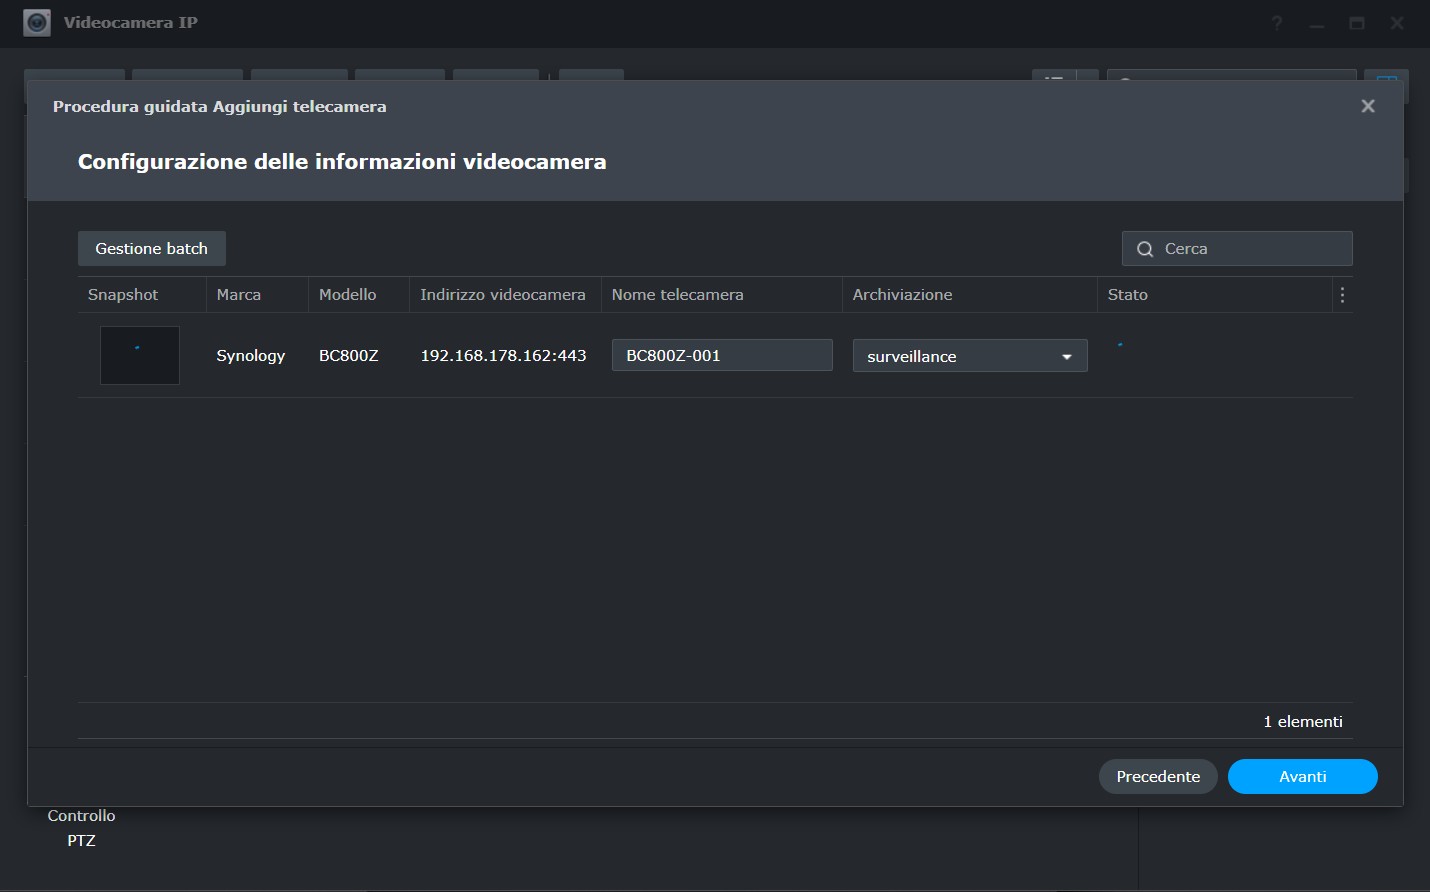The height and width of the screenshot is (892, 1430).
Task: Click the magnifier icon in search box
Action: tap(1145, 249)
